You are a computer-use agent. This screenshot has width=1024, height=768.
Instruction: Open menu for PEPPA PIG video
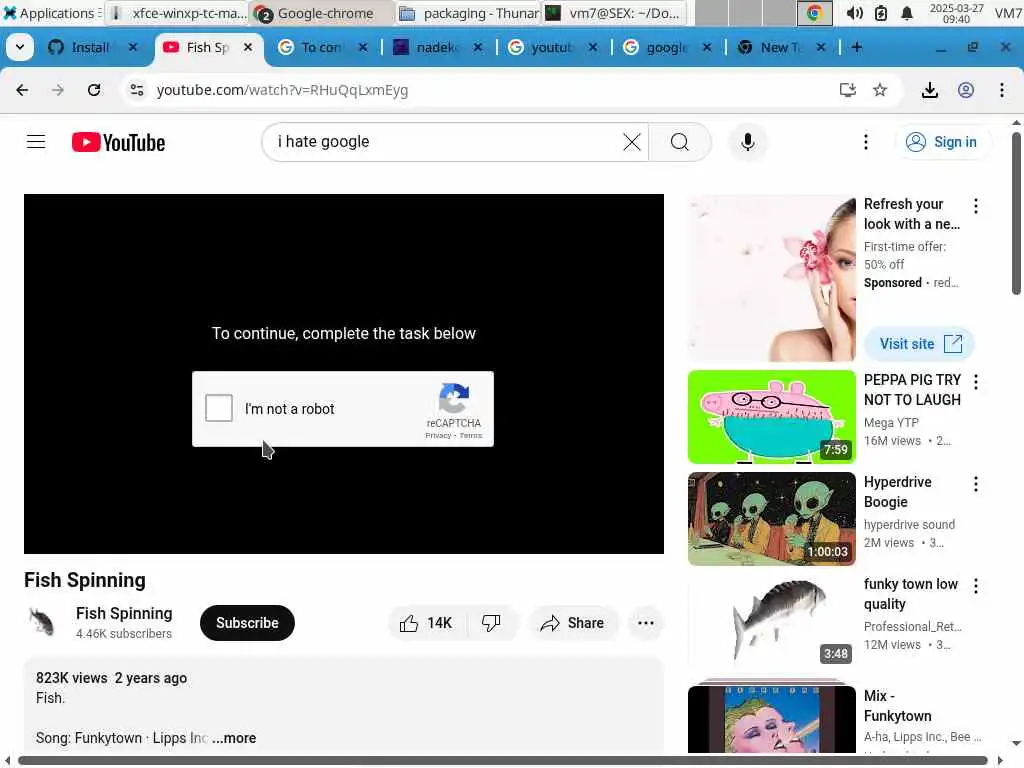[x=976, y=381]
